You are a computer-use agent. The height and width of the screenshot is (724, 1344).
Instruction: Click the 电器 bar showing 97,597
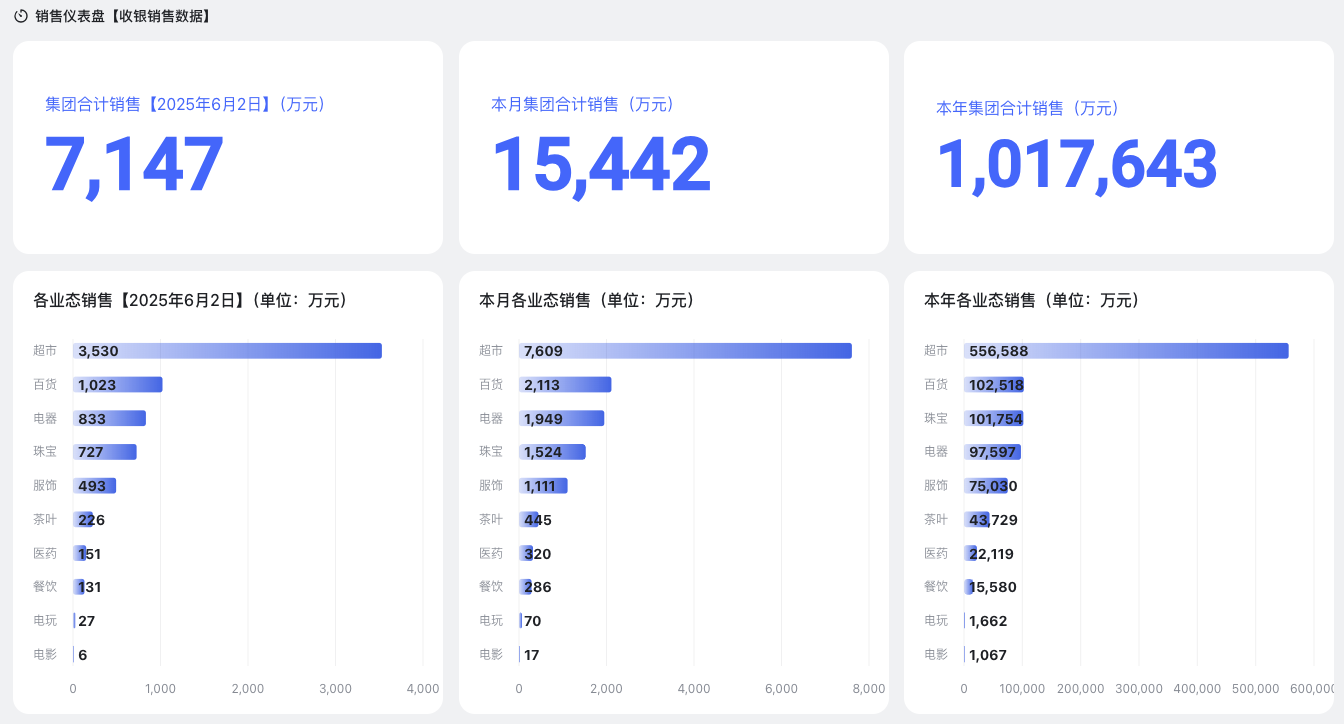(992, 452)
